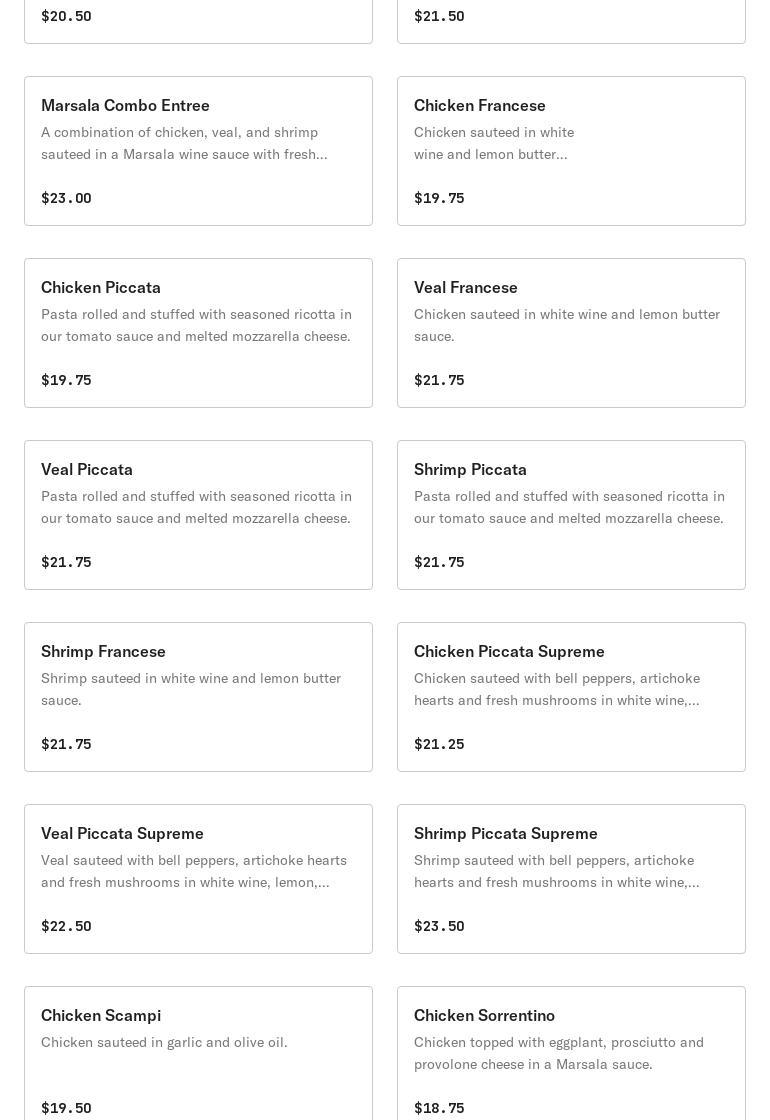Open Chicken Piccata for $19.75

pyautogui.click(x=199, y=333)
